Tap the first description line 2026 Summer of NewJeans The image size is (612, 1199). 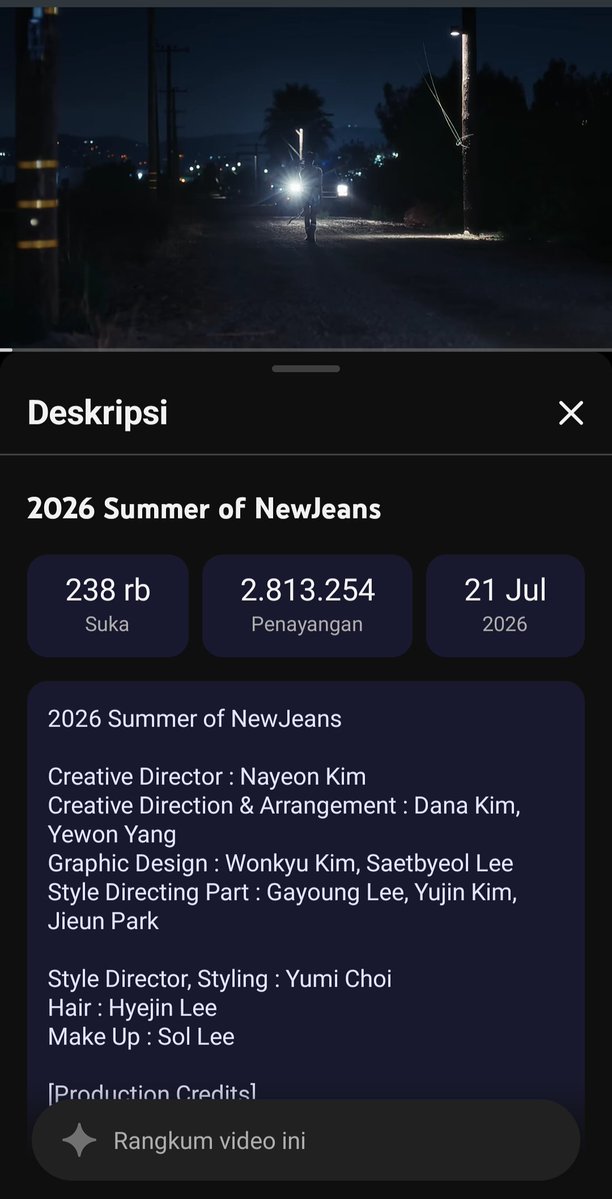(x=194, y=719)
